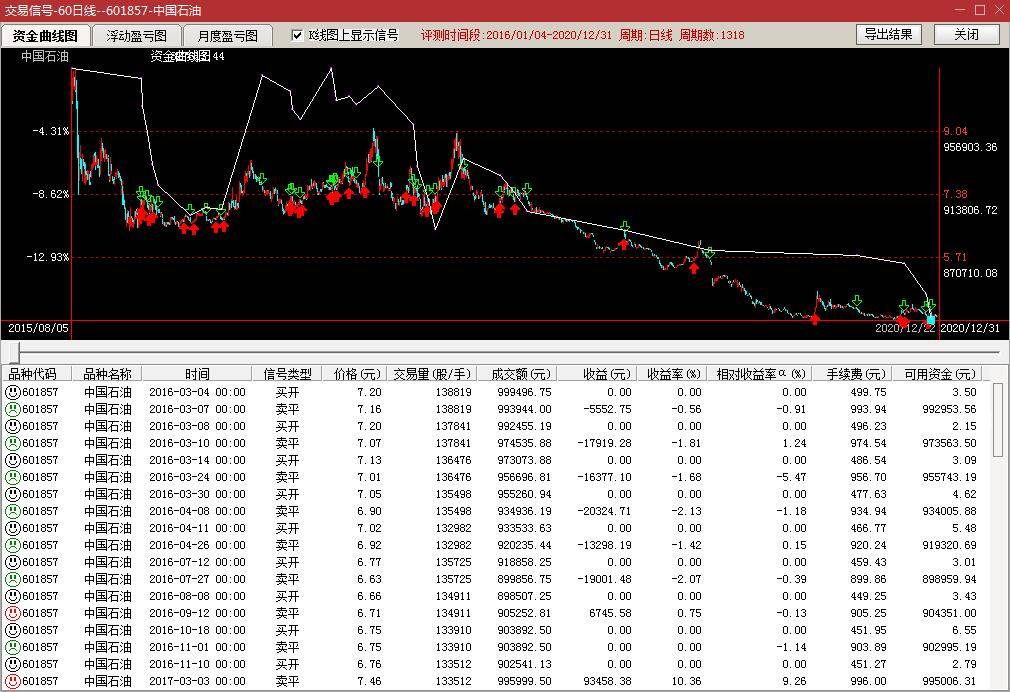Click face icon of 2016-04-26 row
The width and height of the screenshot is (1010, 692).
click(x=13, y=545)
